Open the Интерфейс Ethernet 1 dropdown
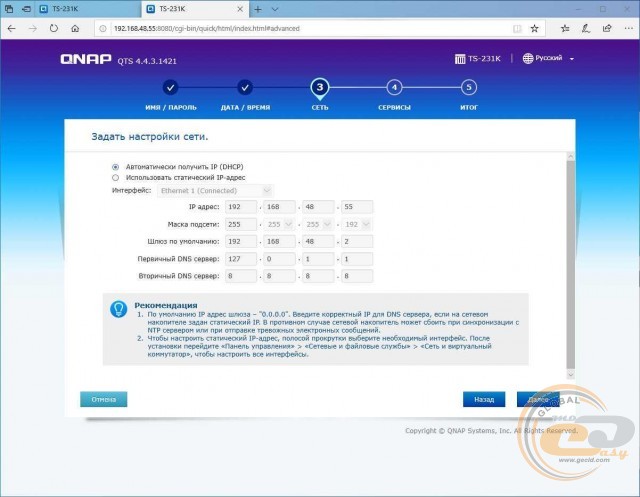This screenshot has width=640, height=497. 215,191
